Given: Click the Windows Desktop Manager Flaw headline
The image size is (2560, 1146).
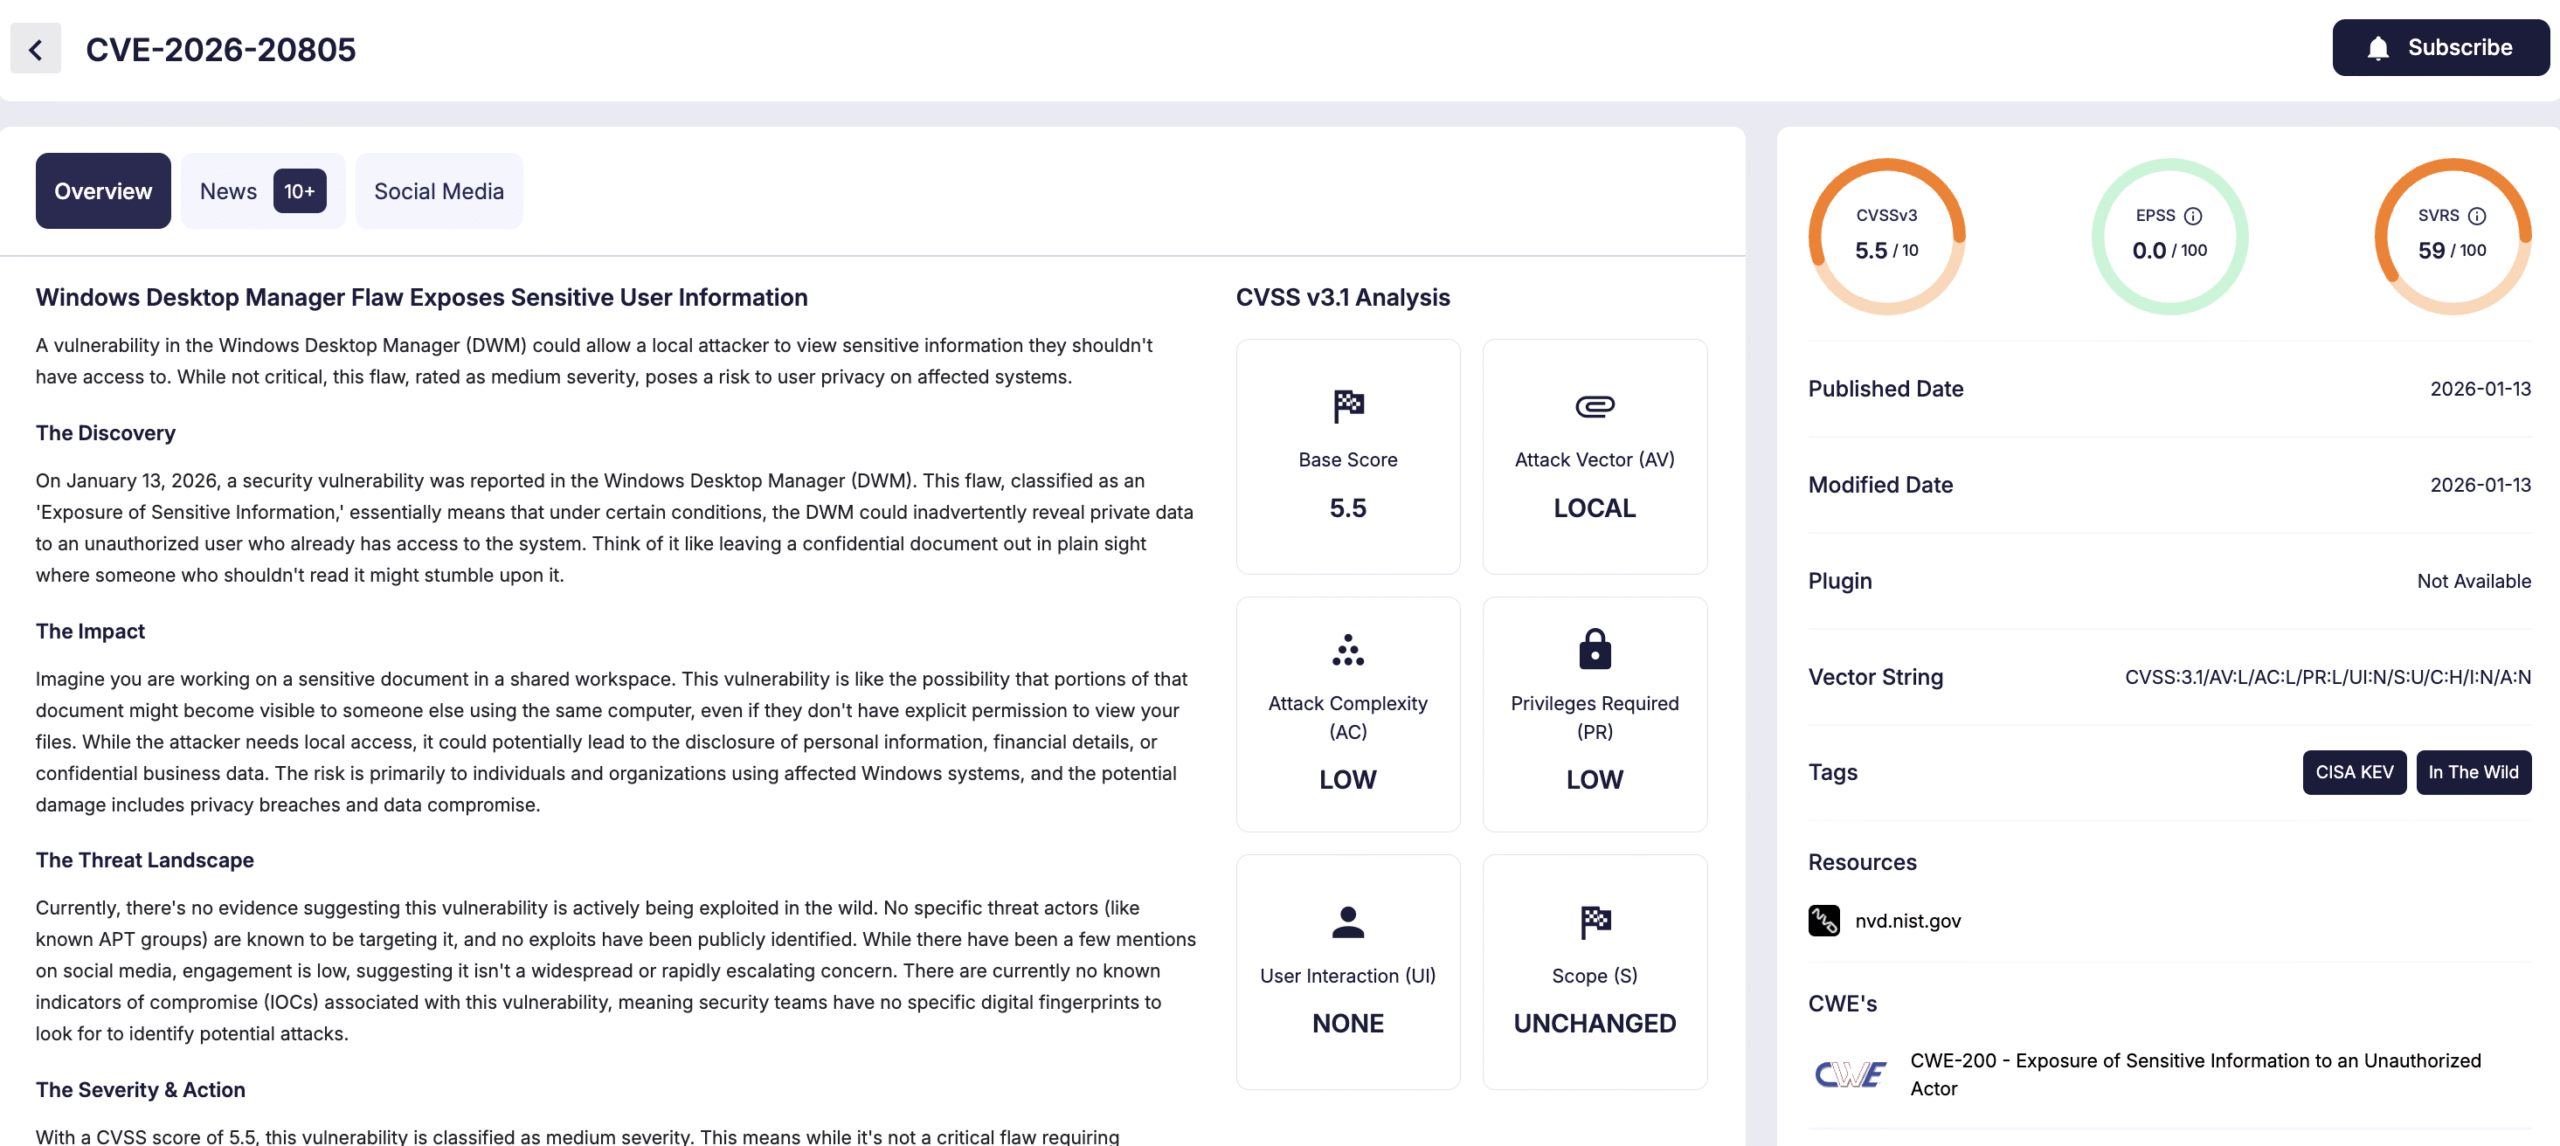Looking at the screenshot, I should coord(422,297).
